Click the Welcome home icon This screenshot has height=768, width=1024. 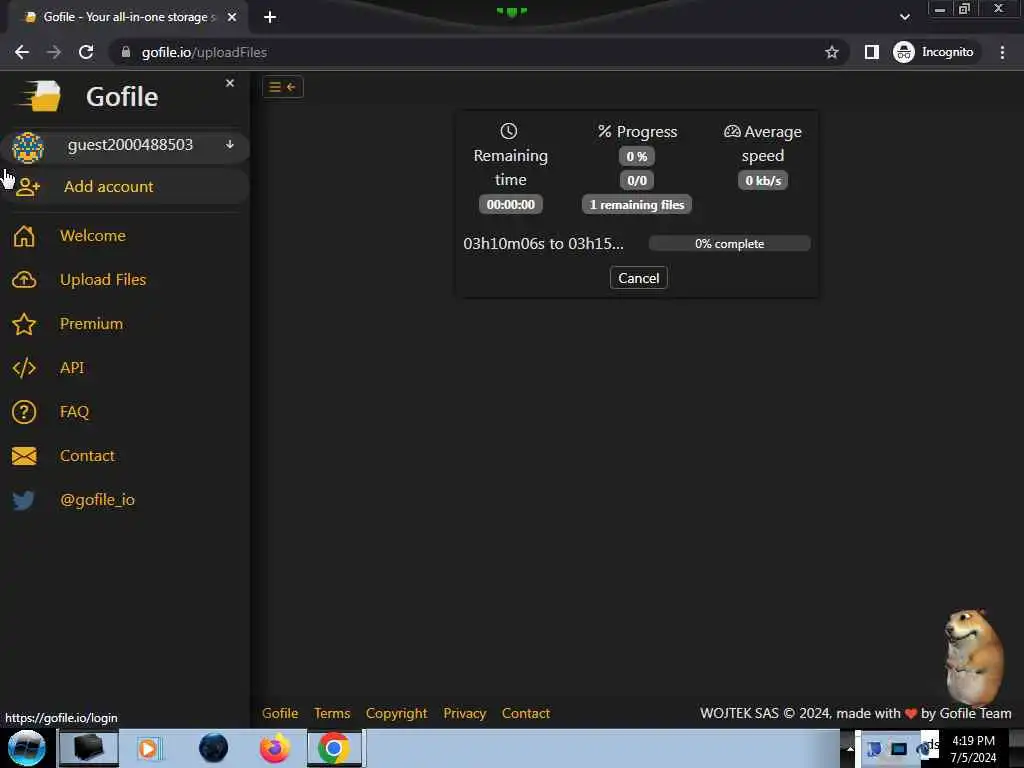click(x=24, y=236)
